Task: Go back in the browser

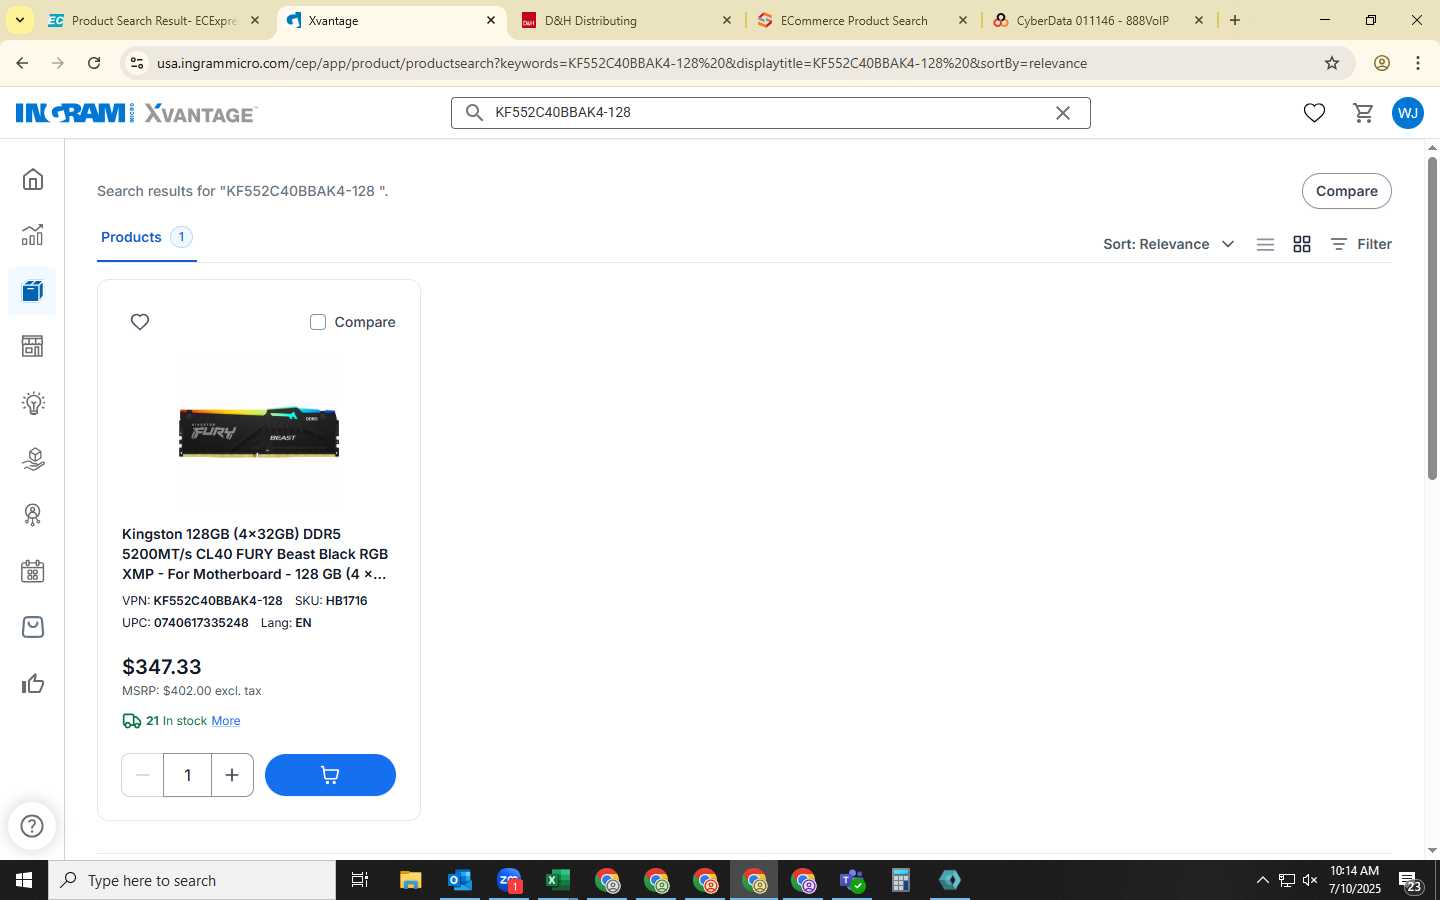Action: click(x=22, y=63)
